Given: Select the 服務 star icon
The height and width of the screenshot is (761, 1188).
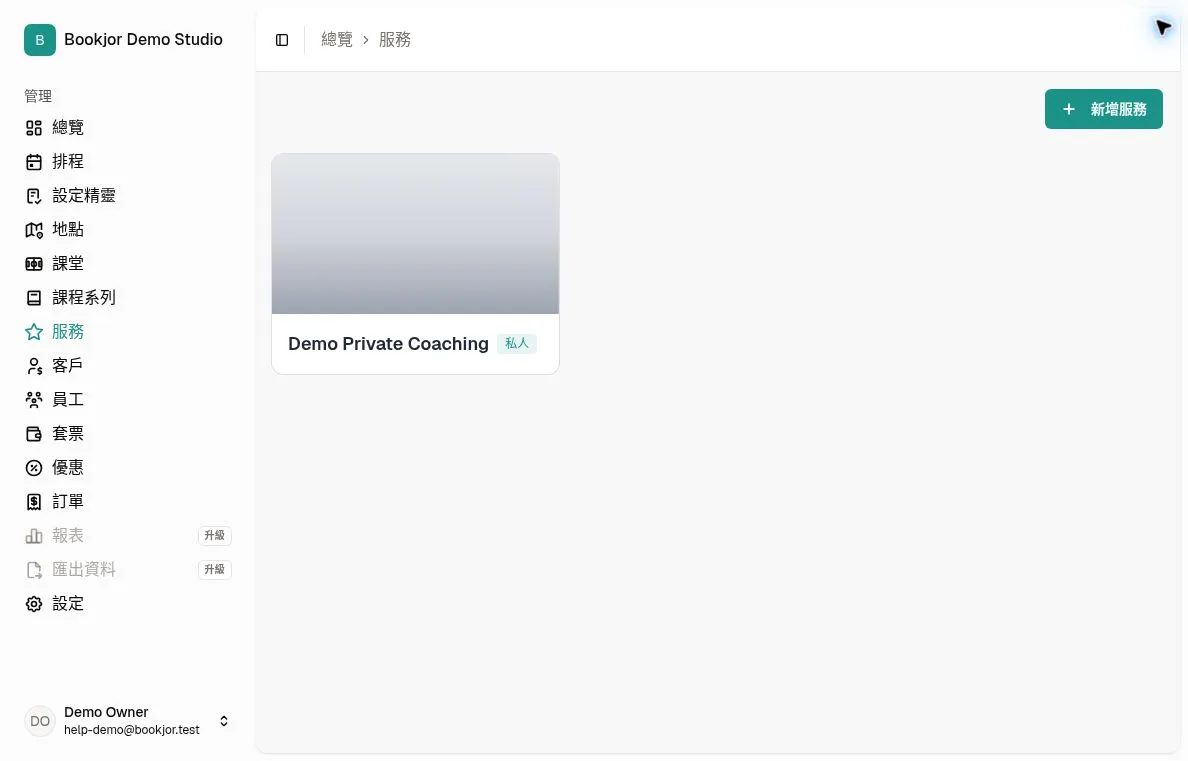Looking at the screenshot, I should point(34,332).
